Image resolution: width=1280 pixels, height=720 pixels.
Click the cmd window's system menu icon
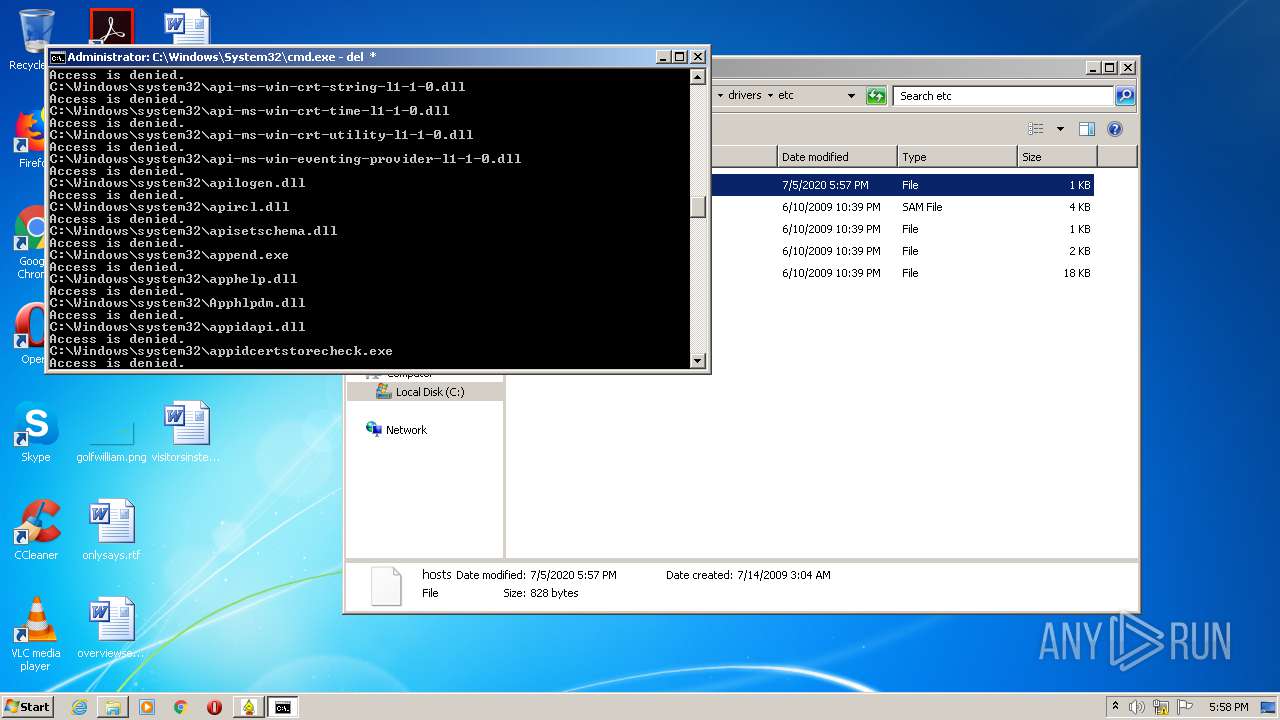click(x=58, y=58)
